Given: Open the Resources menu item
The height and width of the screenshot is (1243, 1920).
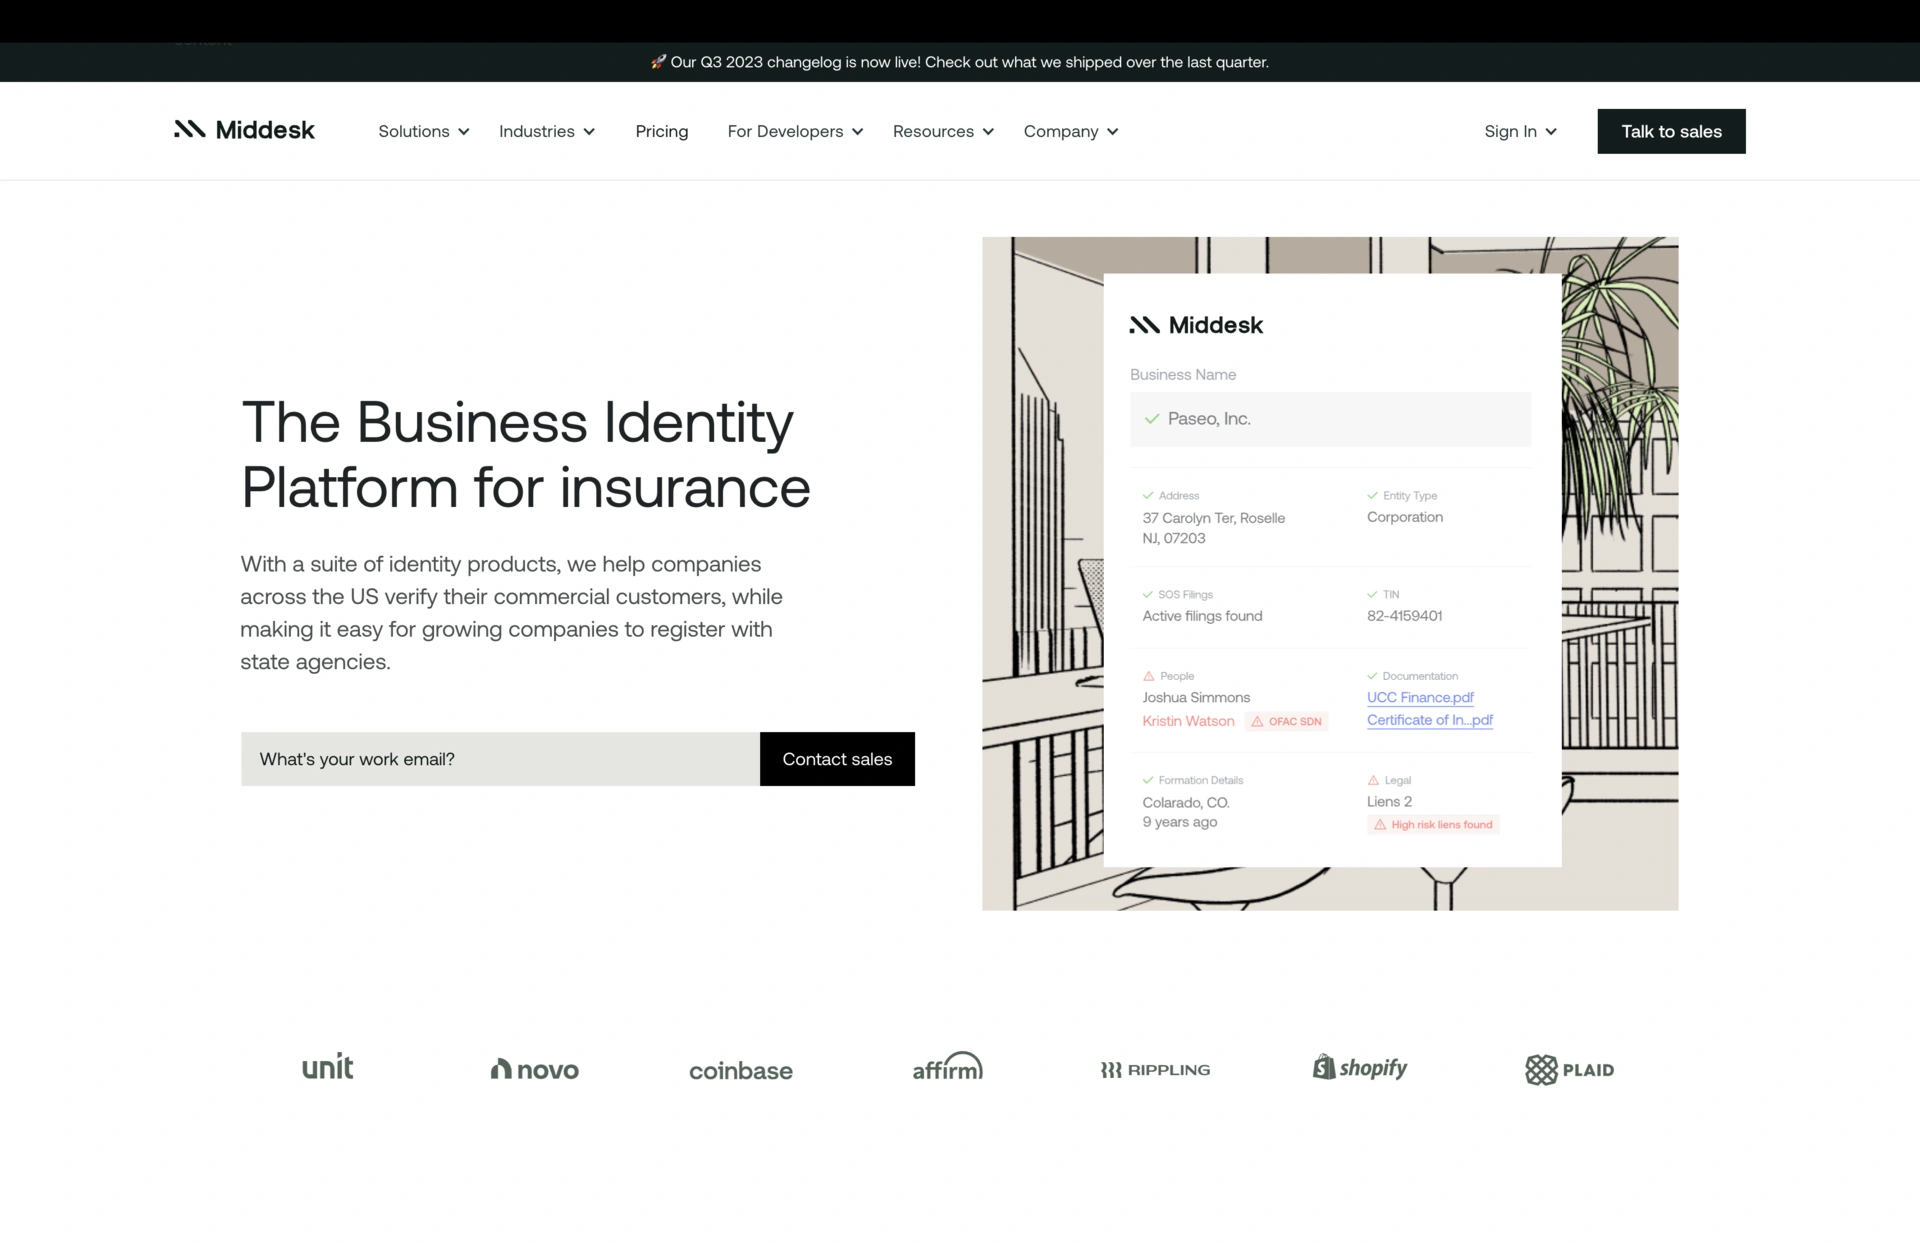Looking at the screenshot, I should [x=942, y=131].
